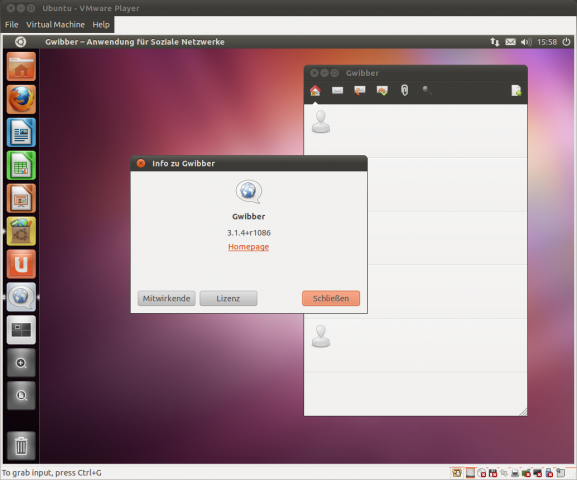Open the Messages envelope stream in Gwibber

(337, 90)
